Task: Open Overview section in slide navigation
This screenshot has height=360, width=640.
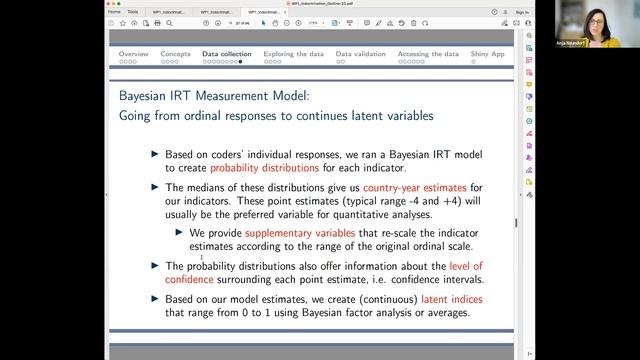Action: [133, 54]
